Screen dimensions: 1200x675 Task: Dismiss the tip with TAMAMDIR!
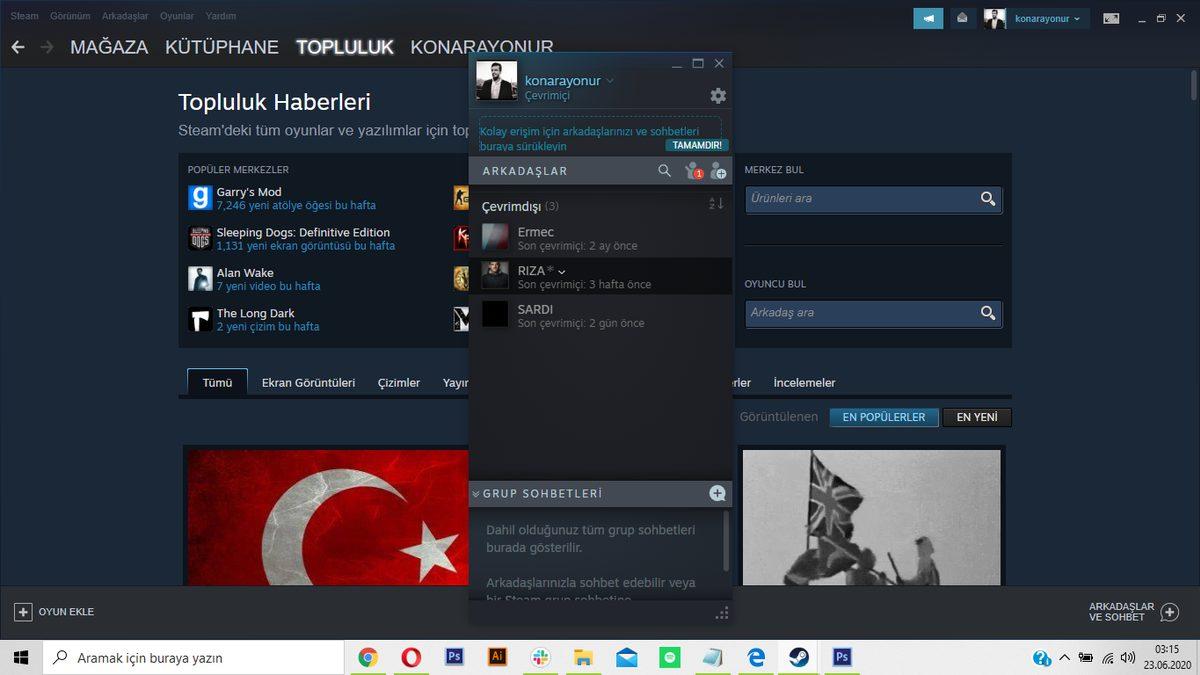click(697, 145)
